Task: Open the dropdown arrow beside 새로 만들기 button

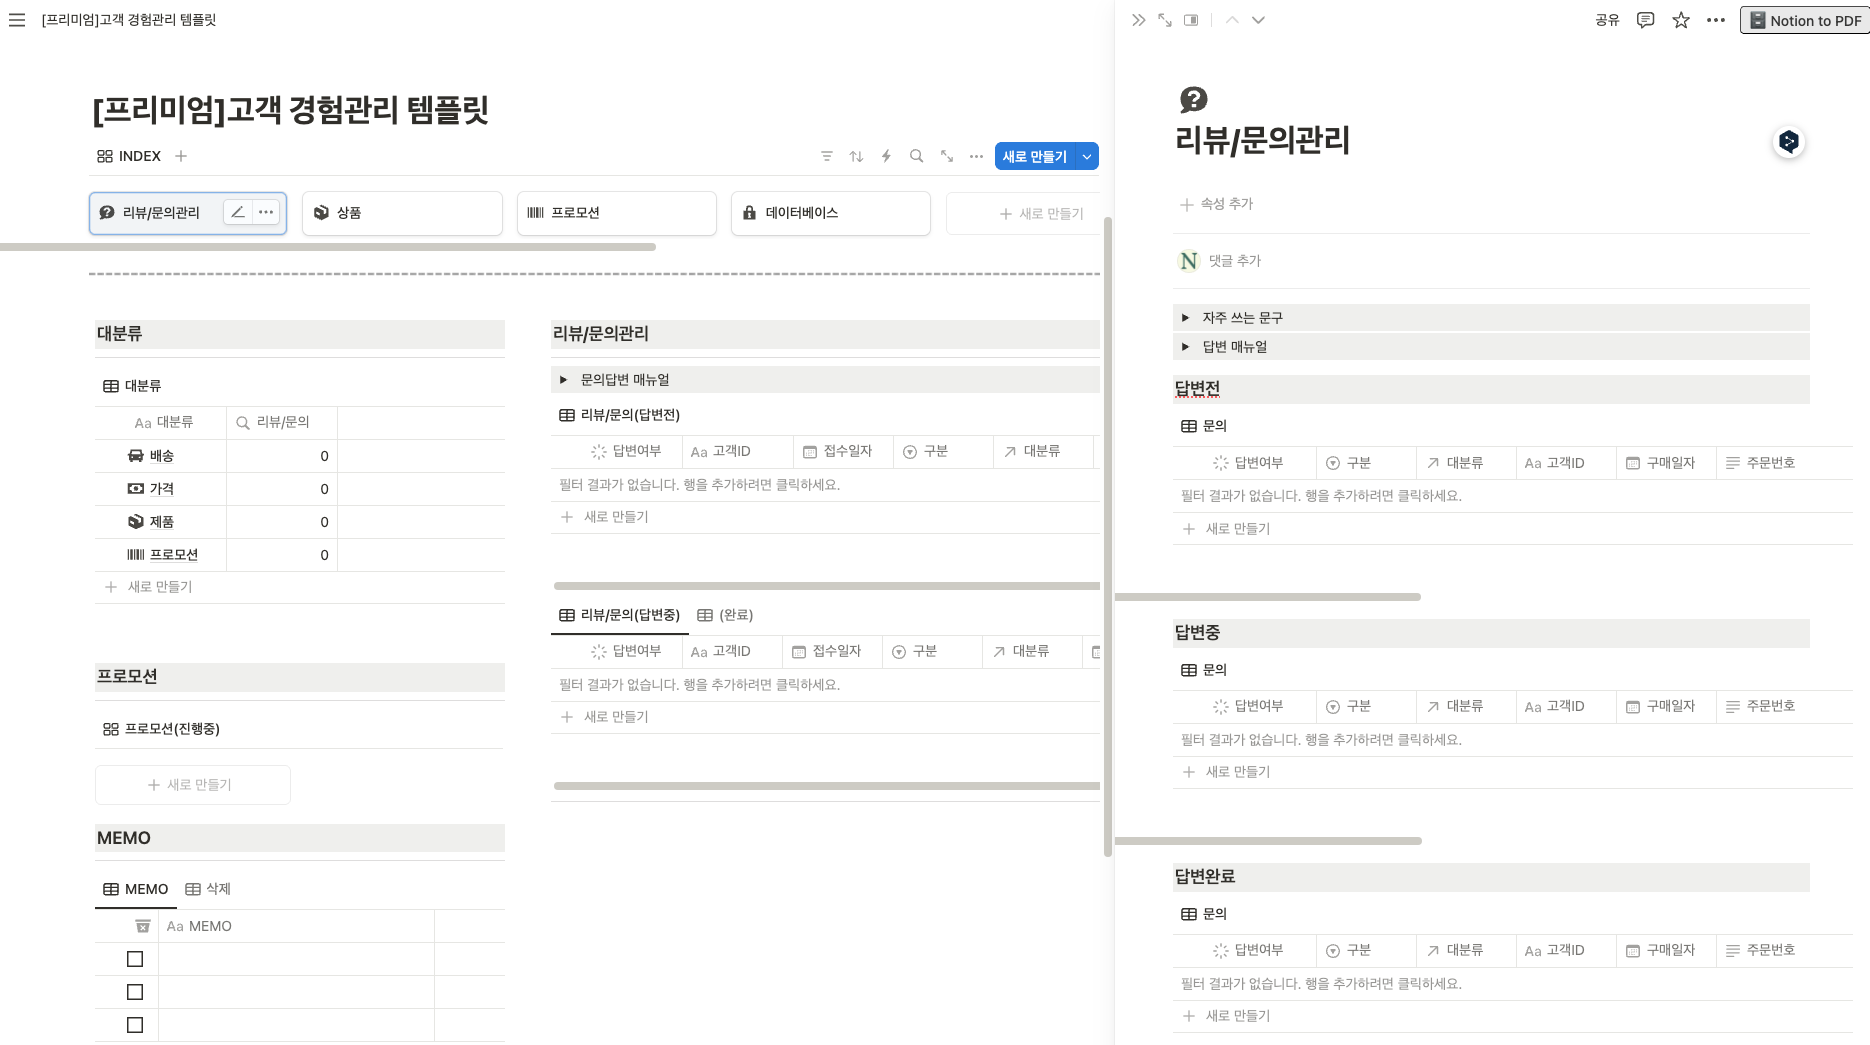Action: pos(1087,157)
